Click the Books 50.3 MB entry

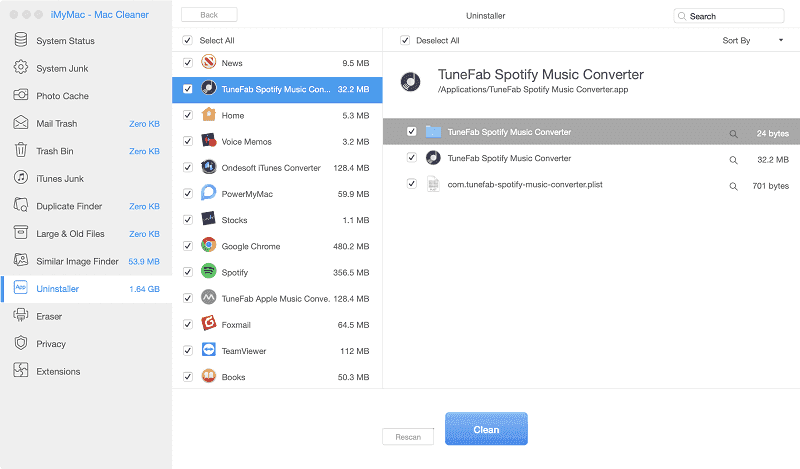277,377
